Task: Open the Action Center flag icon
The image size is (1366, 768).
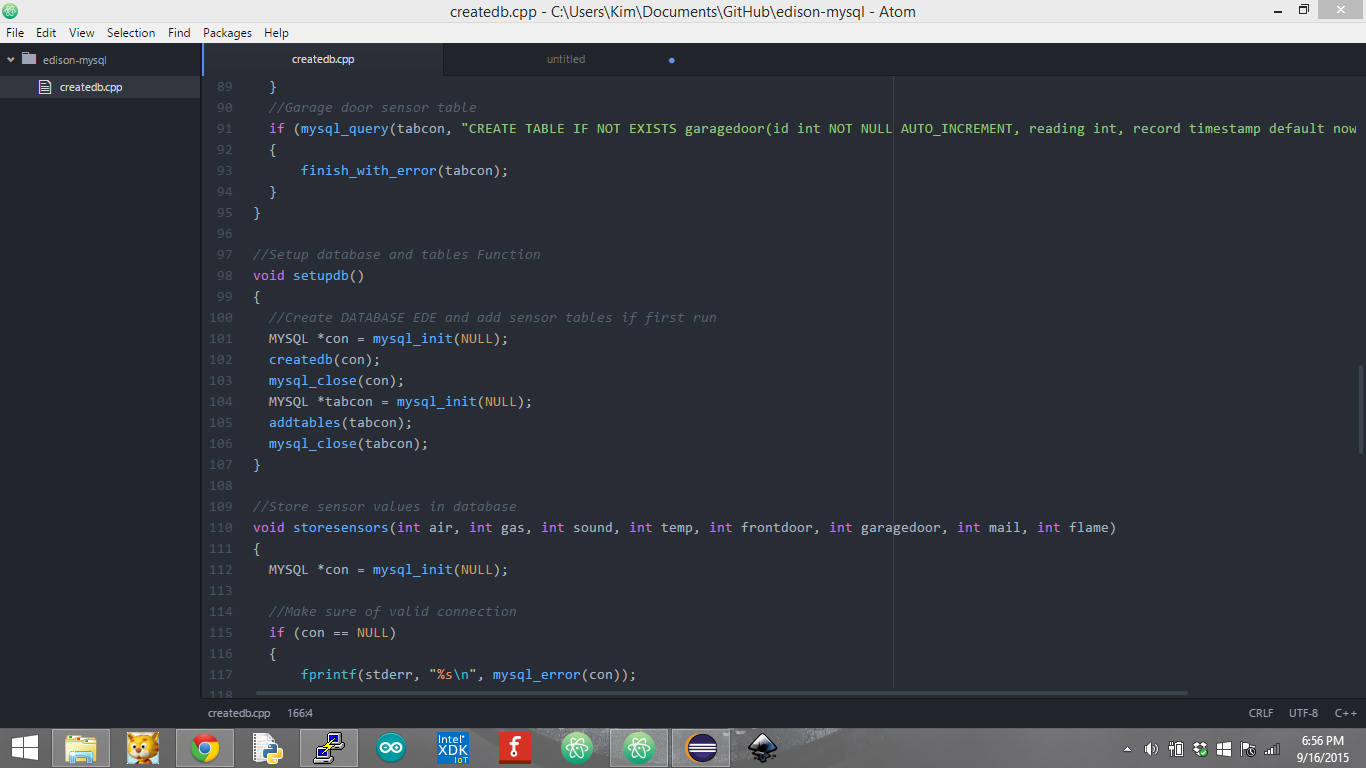Action: (1248, 749)
